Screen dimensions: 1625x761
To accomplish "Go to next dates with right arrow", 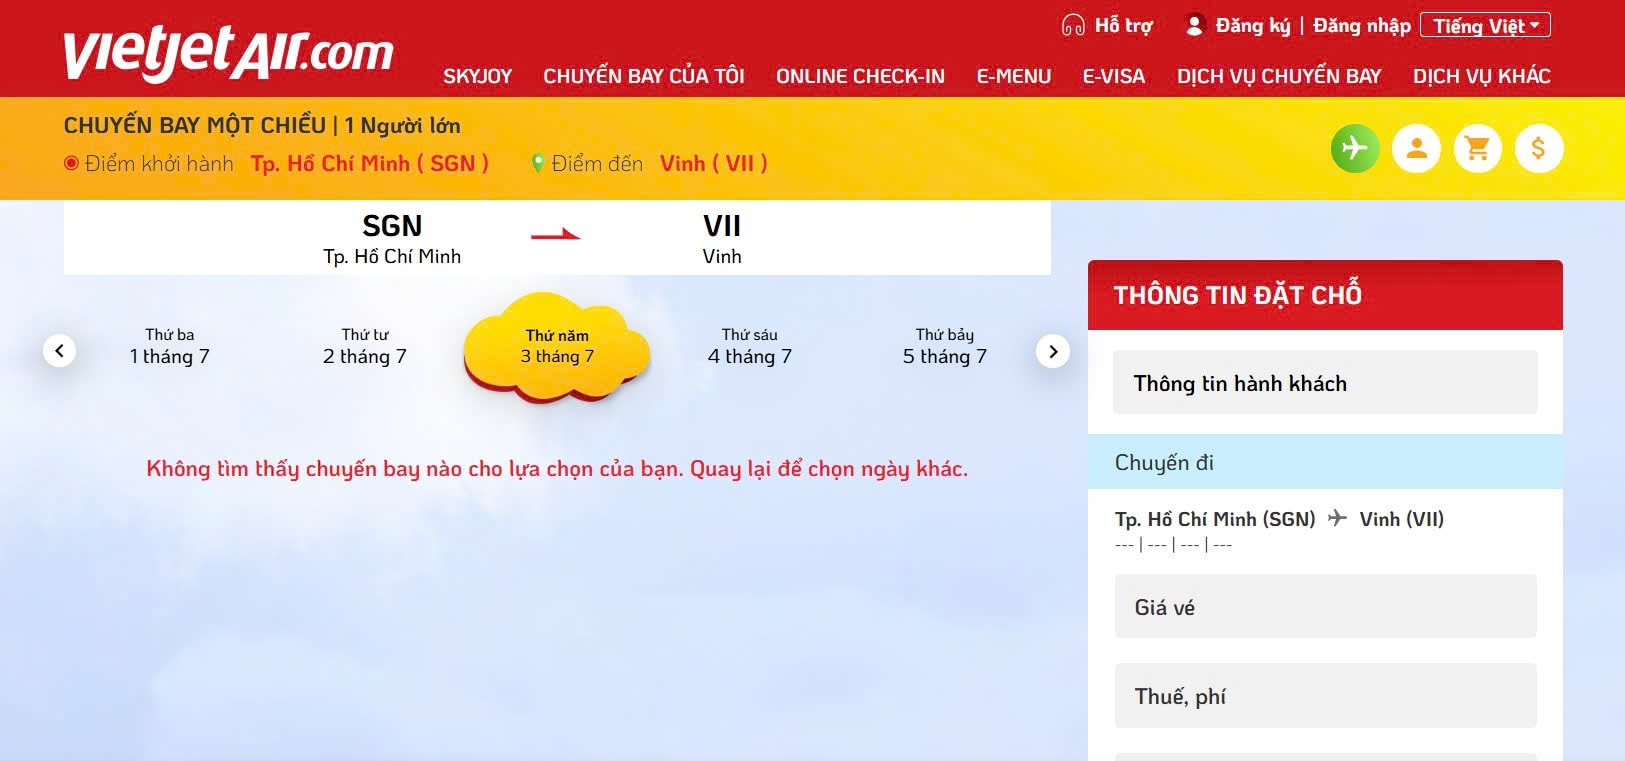I will click(x=1053, y=351).
